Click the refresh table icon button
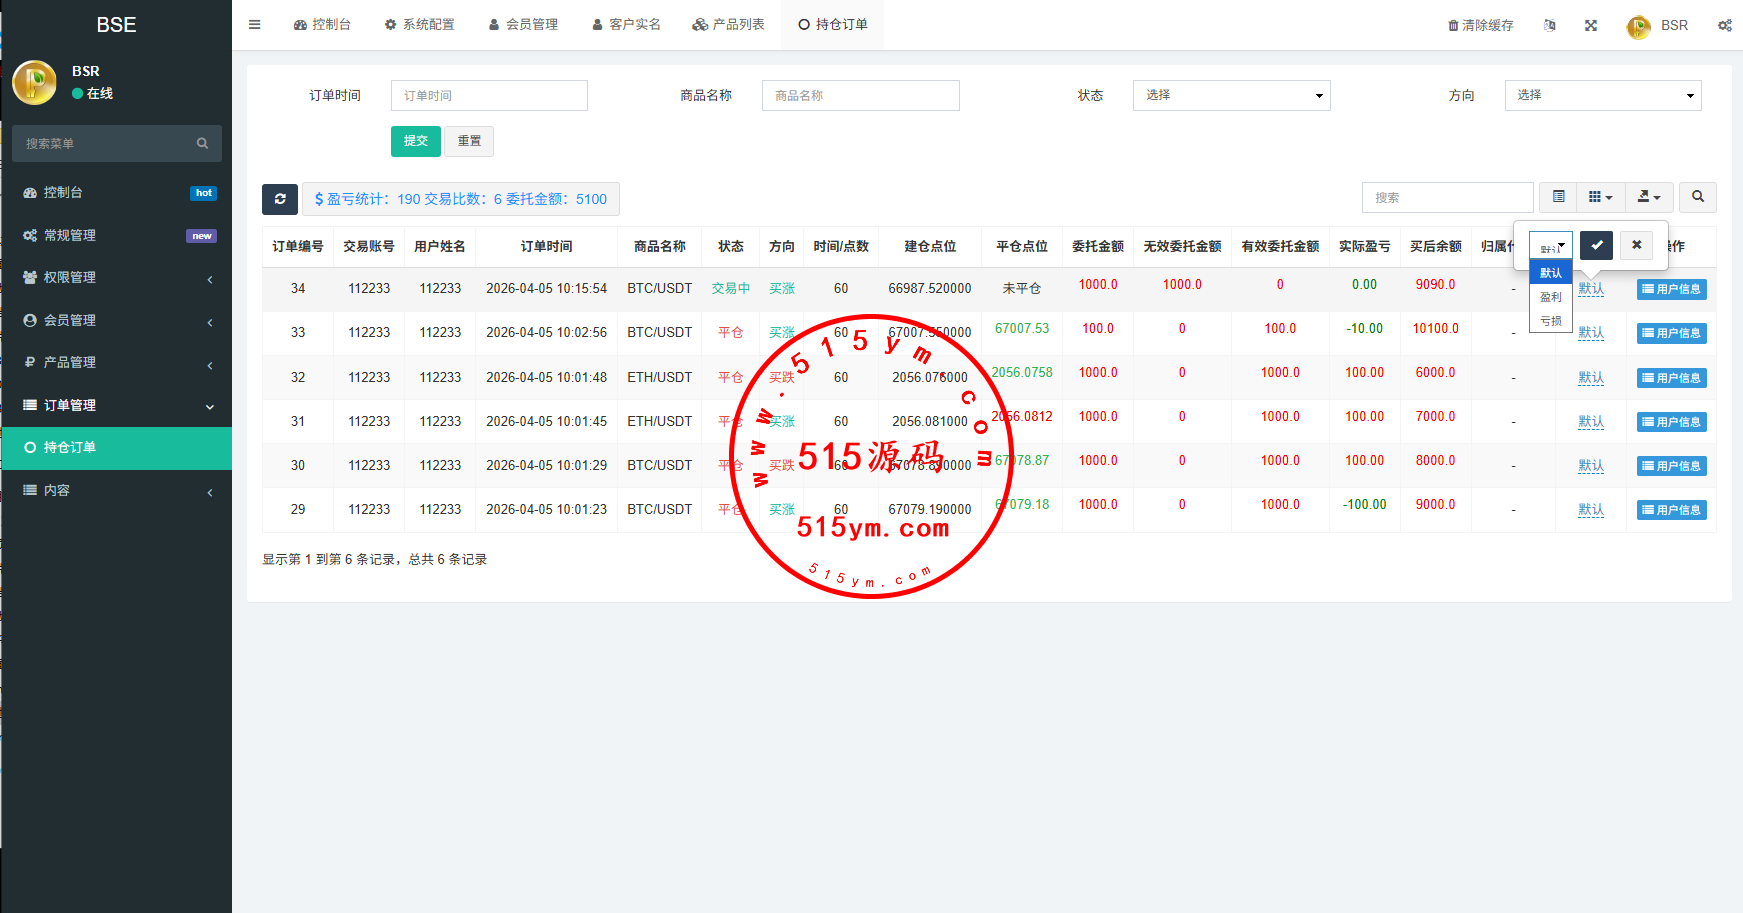The height and width of the screenshot is (913, 1743). [280, 199]
